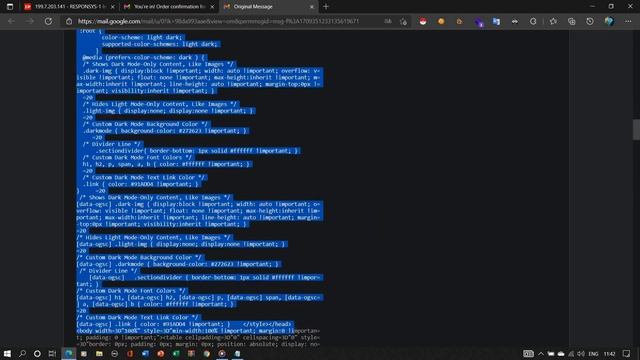Viewport: 640px width, 360px height.
Task: Open the Edge profile avatar
Action: pyautogui.click(x=609, y=21)
